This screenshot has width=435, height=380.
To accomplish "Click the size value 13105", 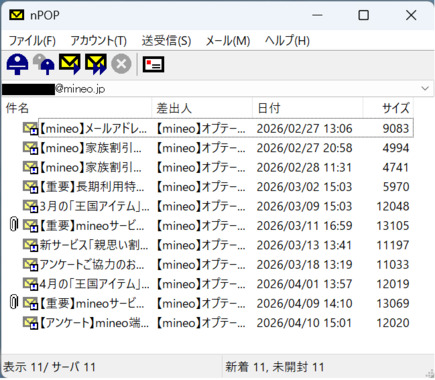I will point(393,226).
